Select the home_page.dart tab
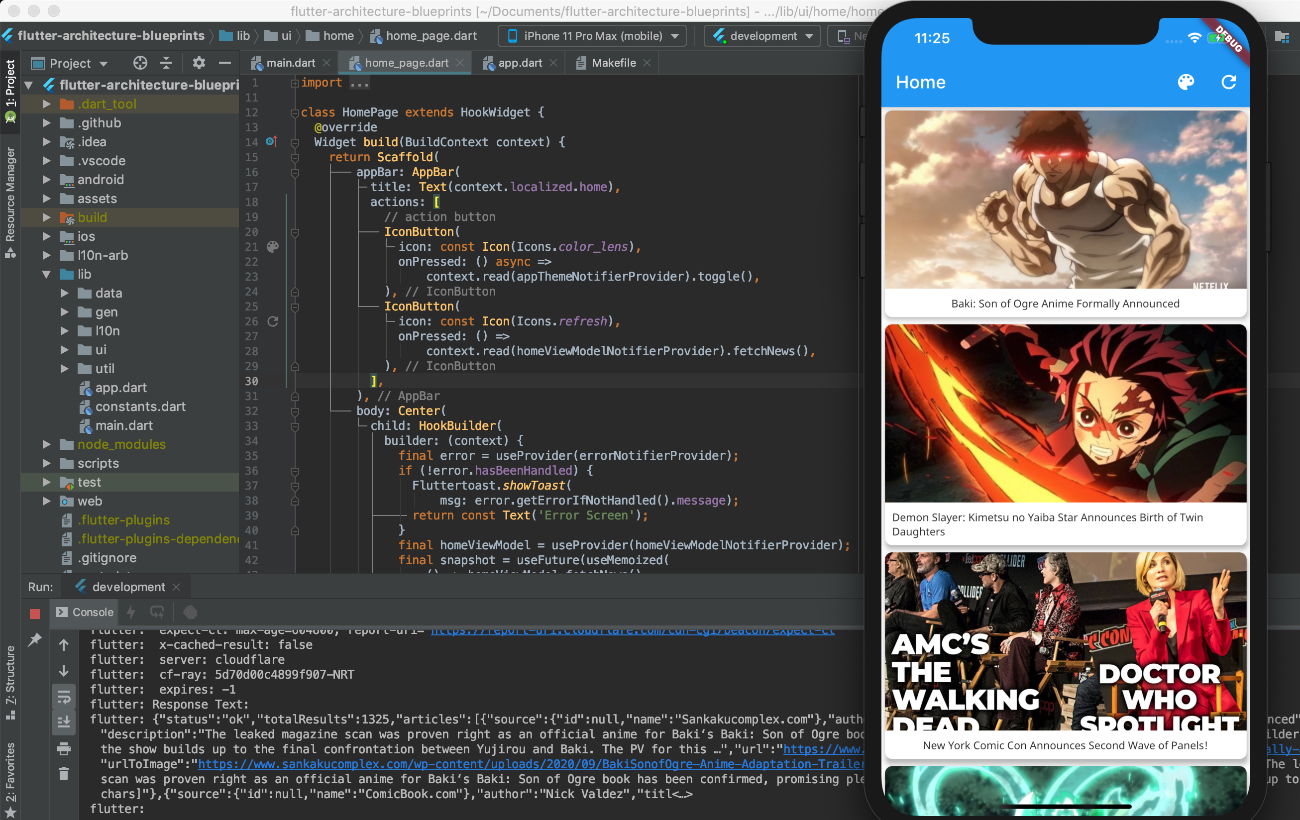 [x=406, y=63]
